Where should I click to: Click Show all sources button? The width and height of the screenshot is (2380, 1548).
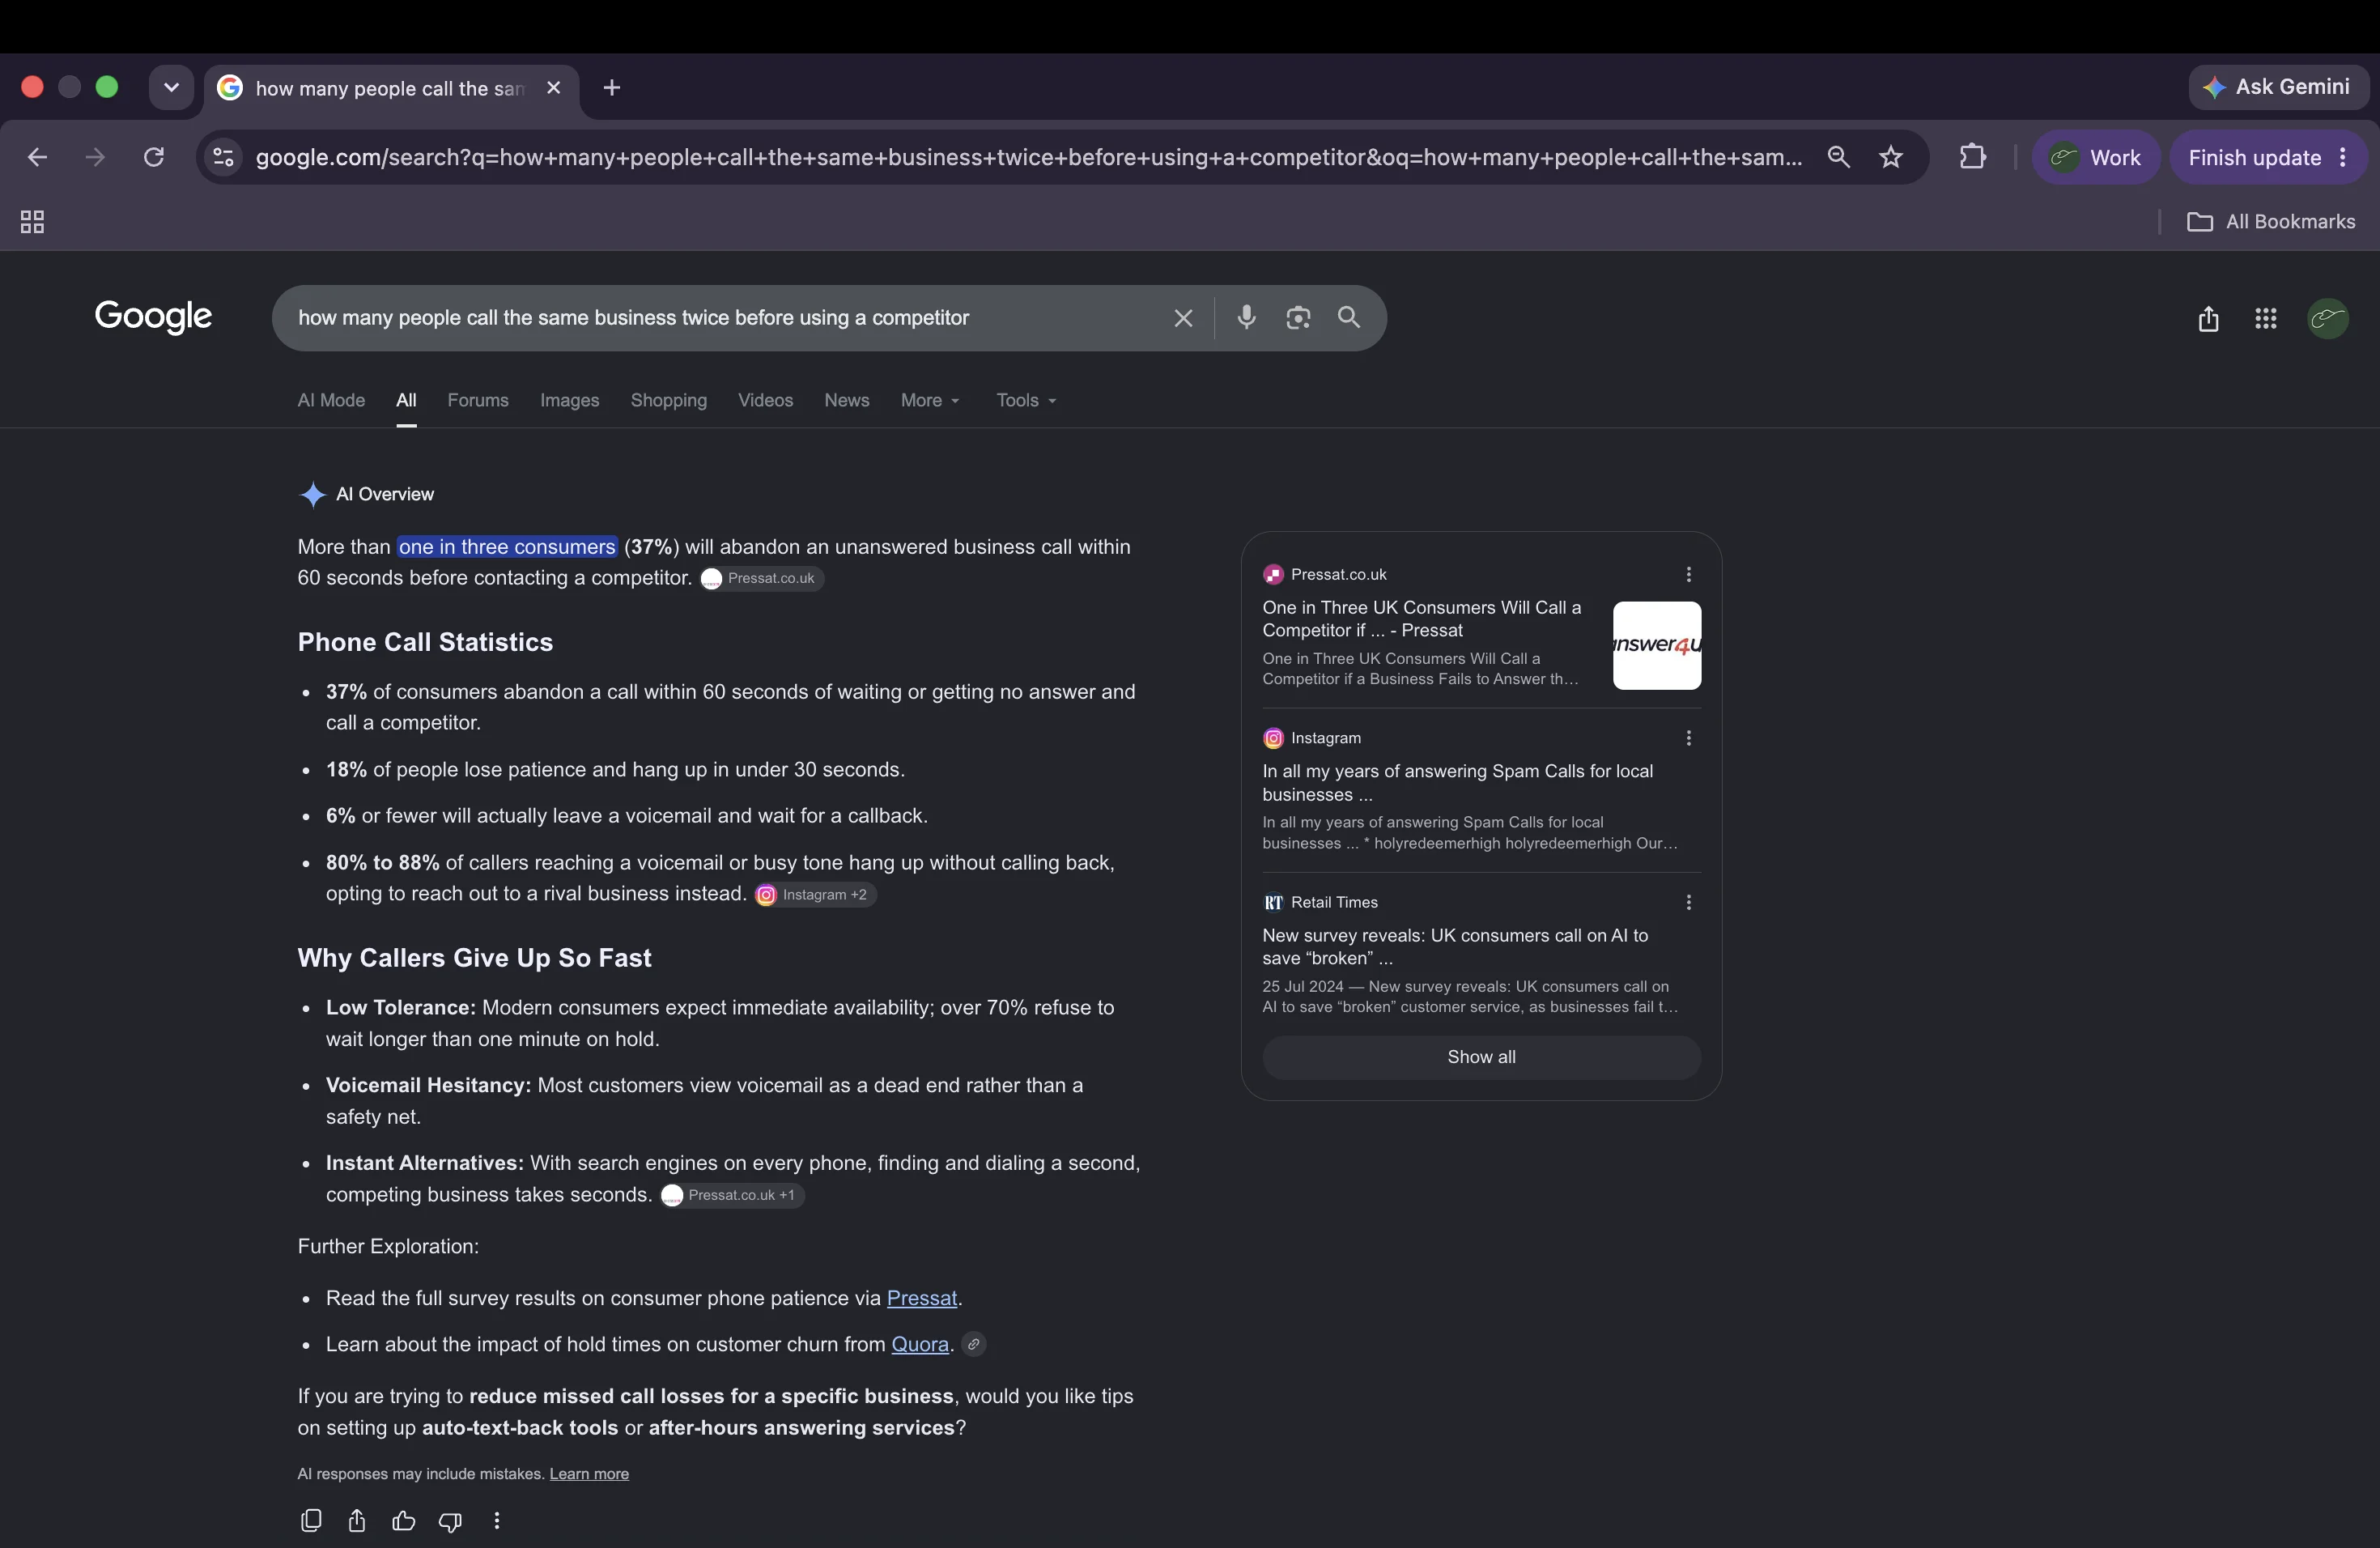click(1481, 1057)
